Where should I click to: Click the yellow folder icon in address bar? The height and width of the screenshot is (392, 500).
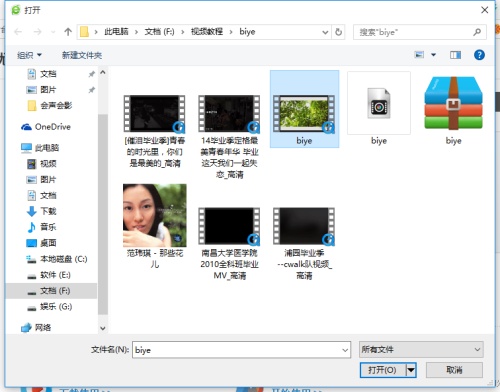click(x=84, y=32)
